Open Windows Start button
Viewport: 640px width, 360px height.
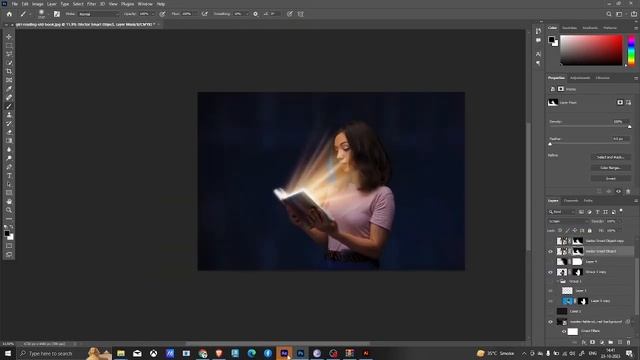8,353
